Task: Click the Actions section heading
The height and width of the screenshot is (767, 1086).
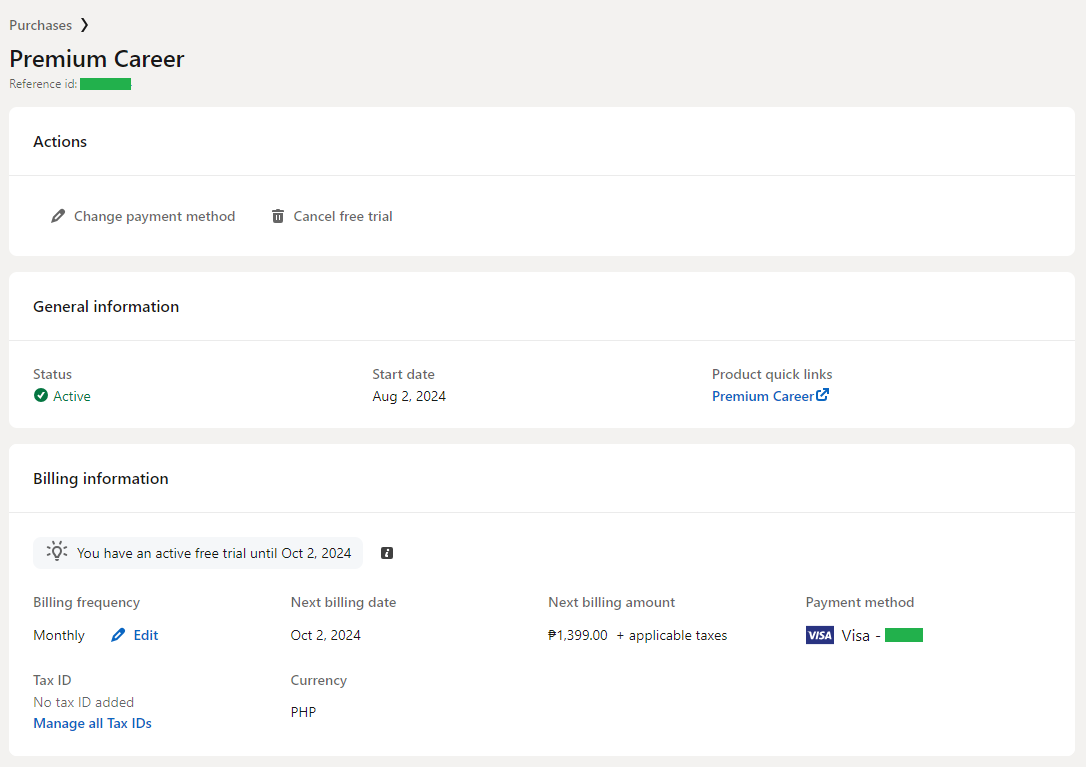Action: (60, 141)
